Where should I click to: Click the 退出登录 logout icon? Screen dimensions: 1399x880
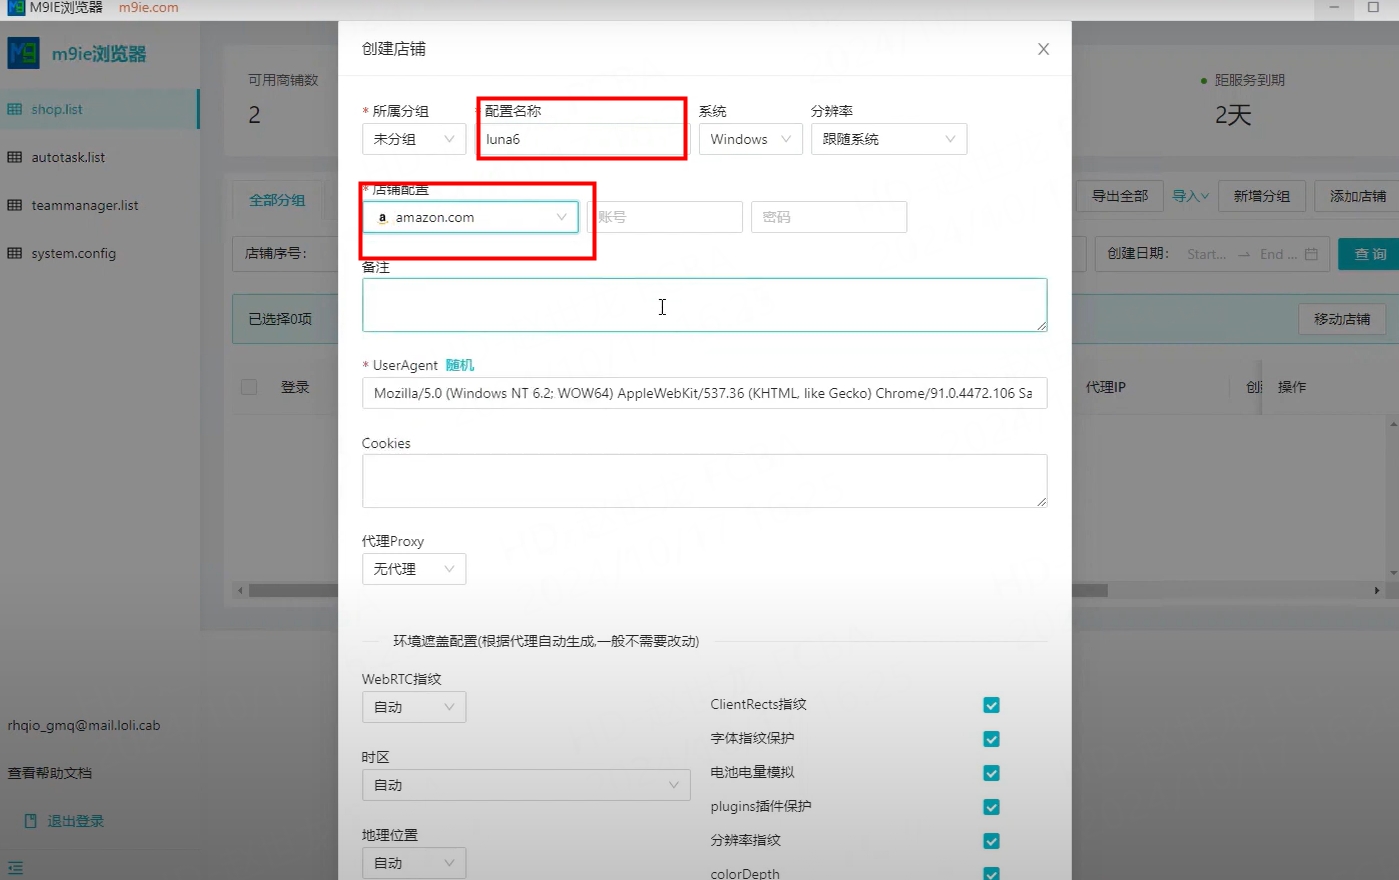point(30,821)
